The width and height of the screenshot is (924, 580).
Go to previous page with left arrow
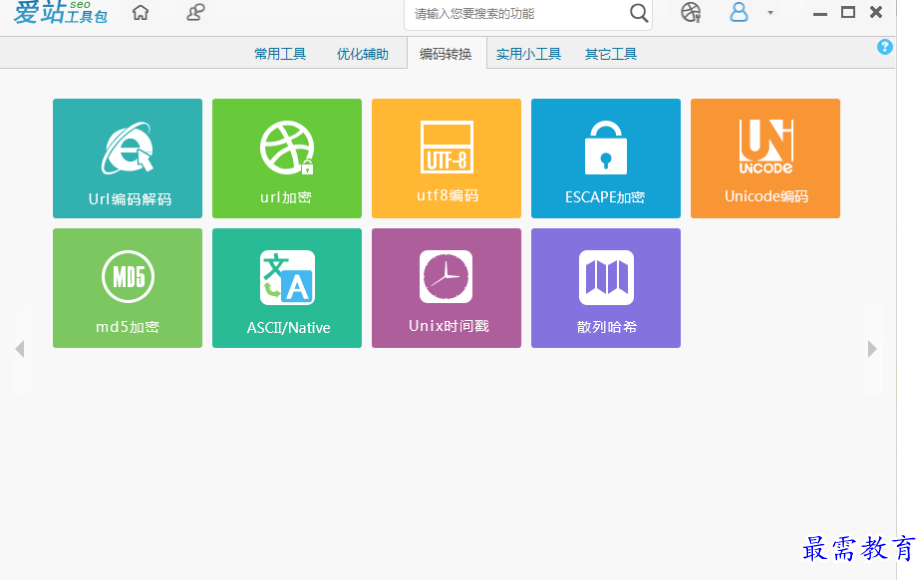pos(20,349)
